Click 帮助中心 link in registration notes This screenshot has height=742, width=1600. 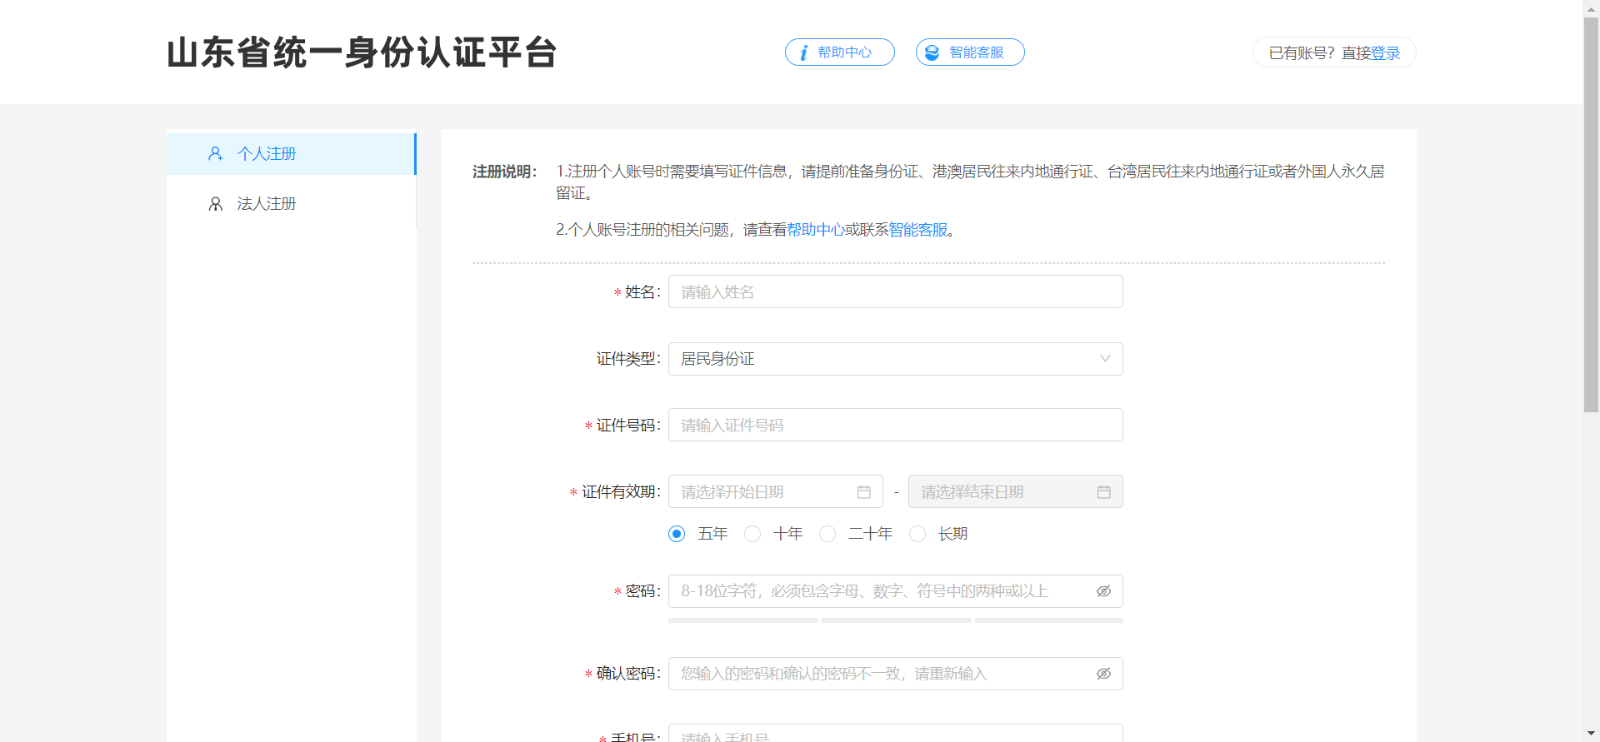815,230
